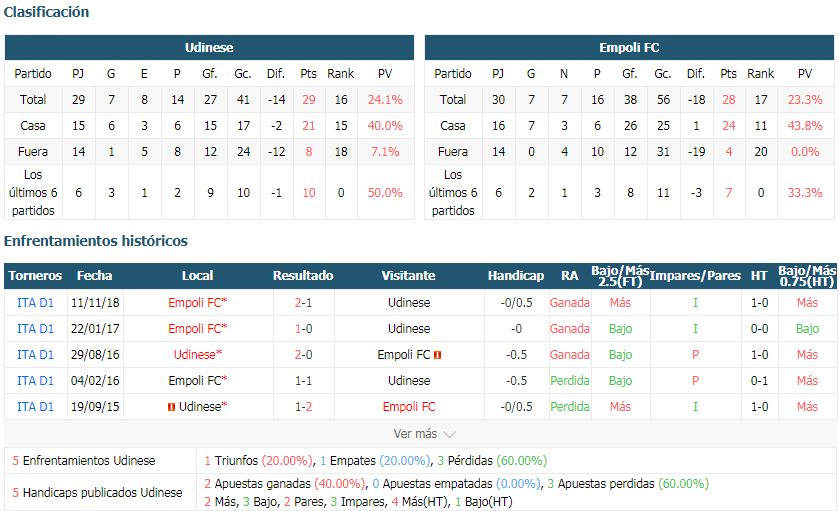Select the 2-1 result on 11/11/18
This screenshot has width=839, height=511.
[303, 303]
